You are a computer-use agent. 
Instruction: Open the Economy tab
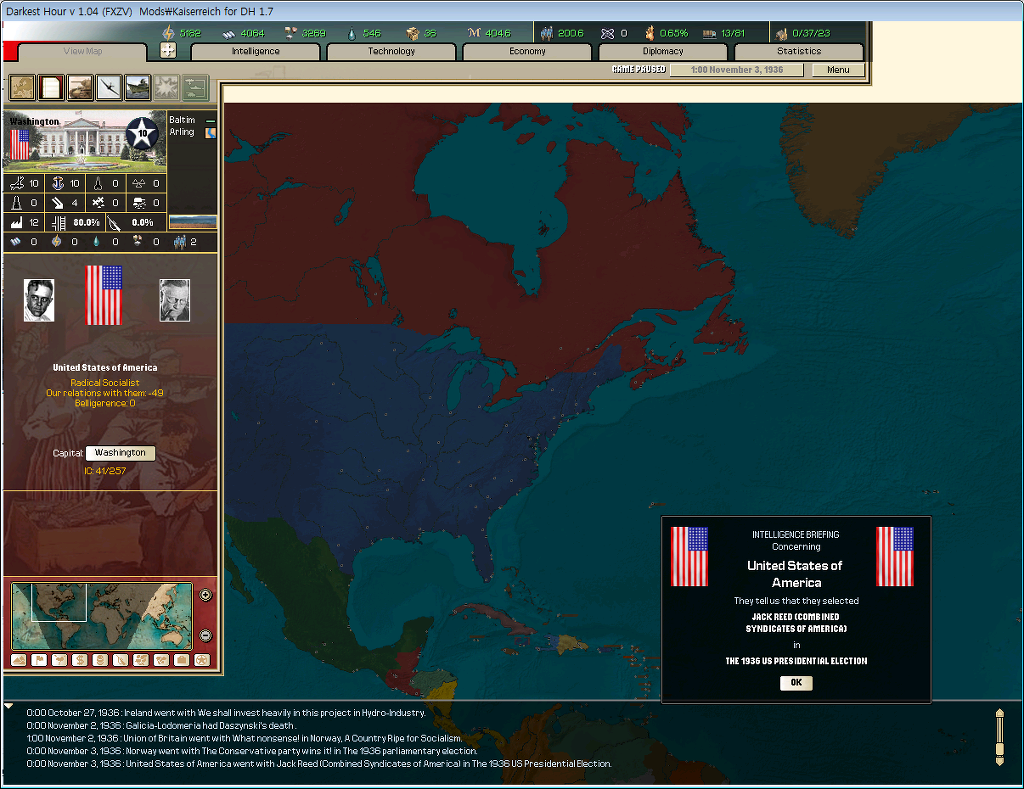pyautogui.click(x=527, y=52)
